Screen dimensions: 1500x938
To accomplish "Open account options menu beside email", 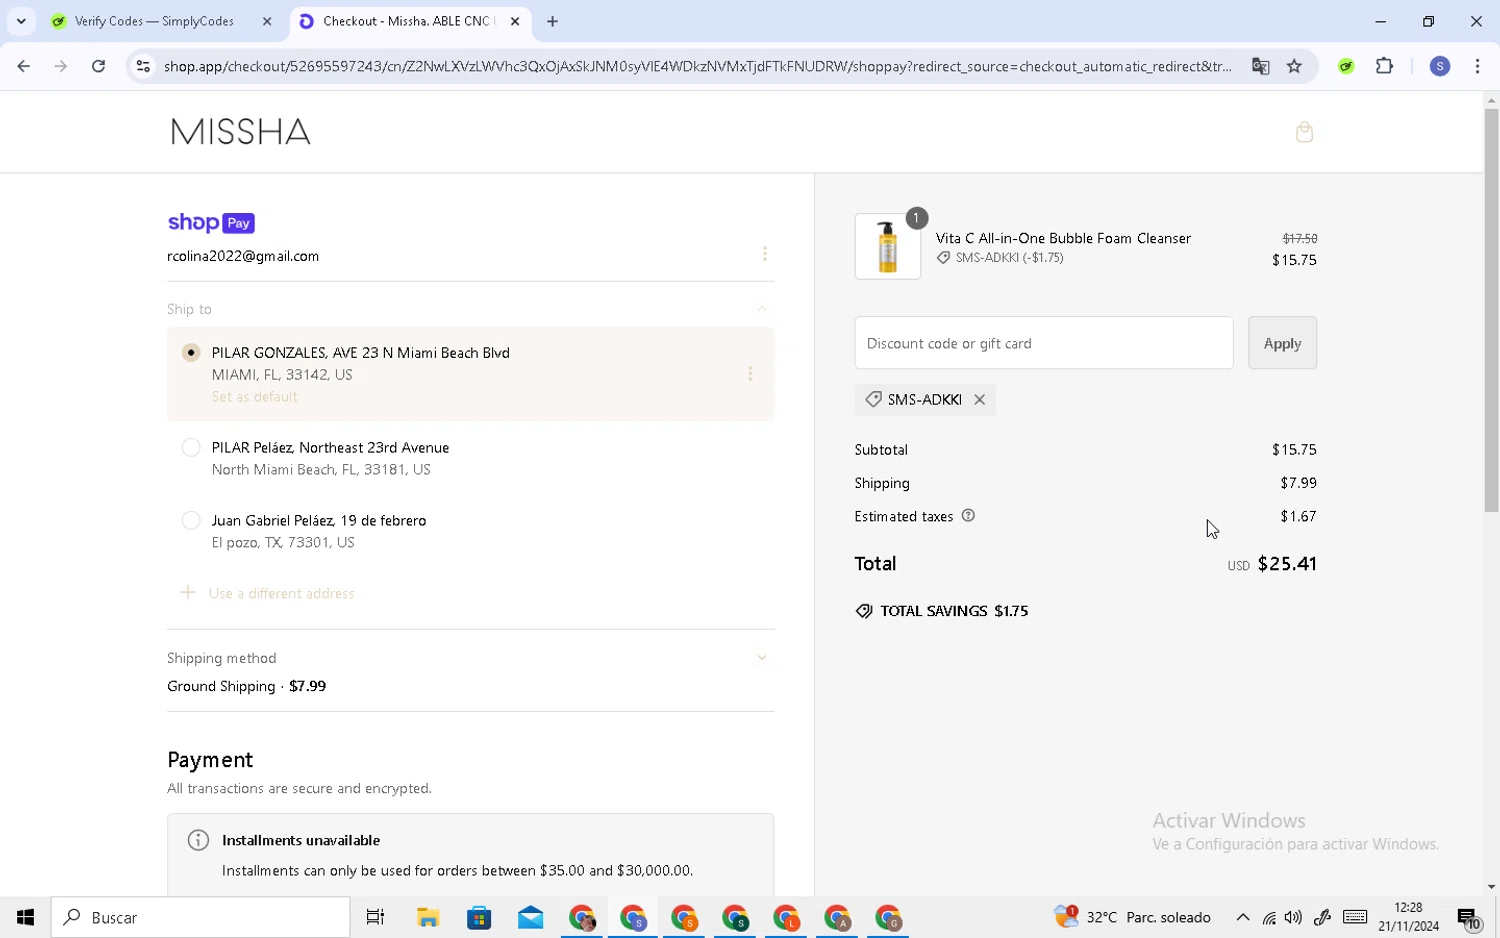I will point(765,254).
